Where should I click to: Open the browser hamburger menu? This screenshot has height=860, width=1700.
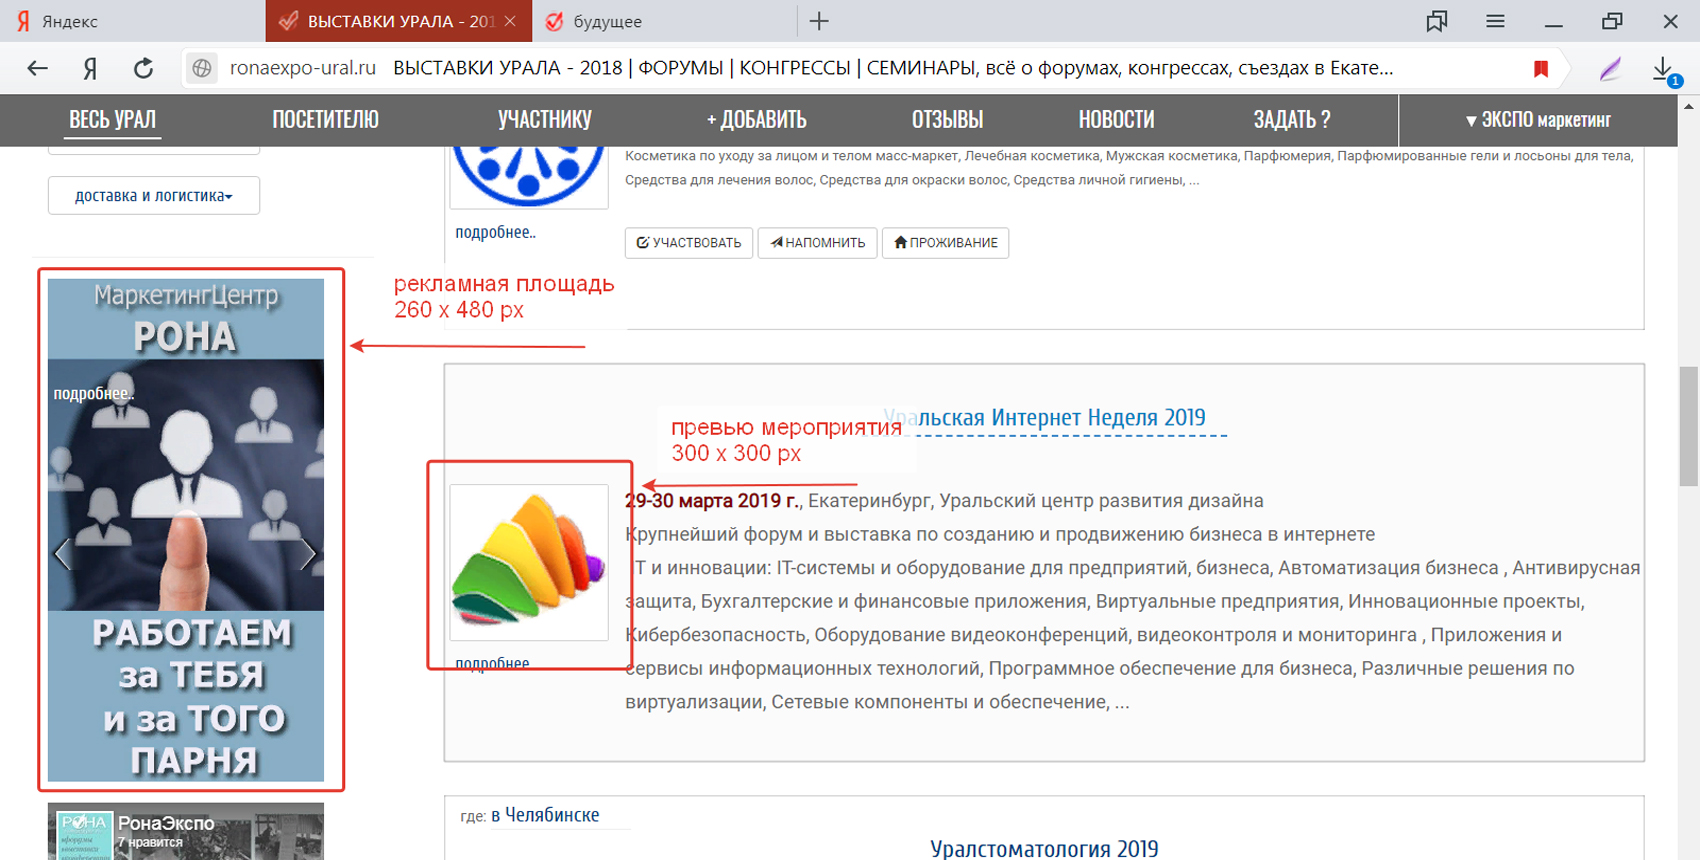(x=1495, y=21)
